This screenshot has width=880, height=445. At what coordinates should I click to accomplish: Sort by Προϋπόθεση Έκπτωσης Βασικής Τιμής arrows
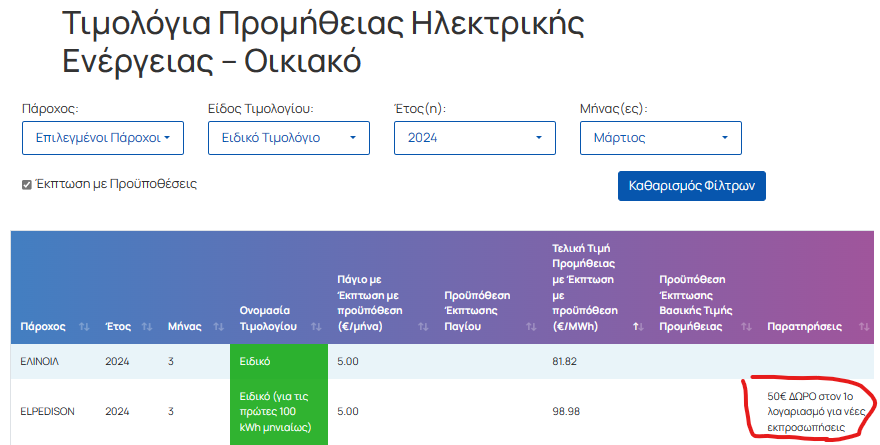746,327
